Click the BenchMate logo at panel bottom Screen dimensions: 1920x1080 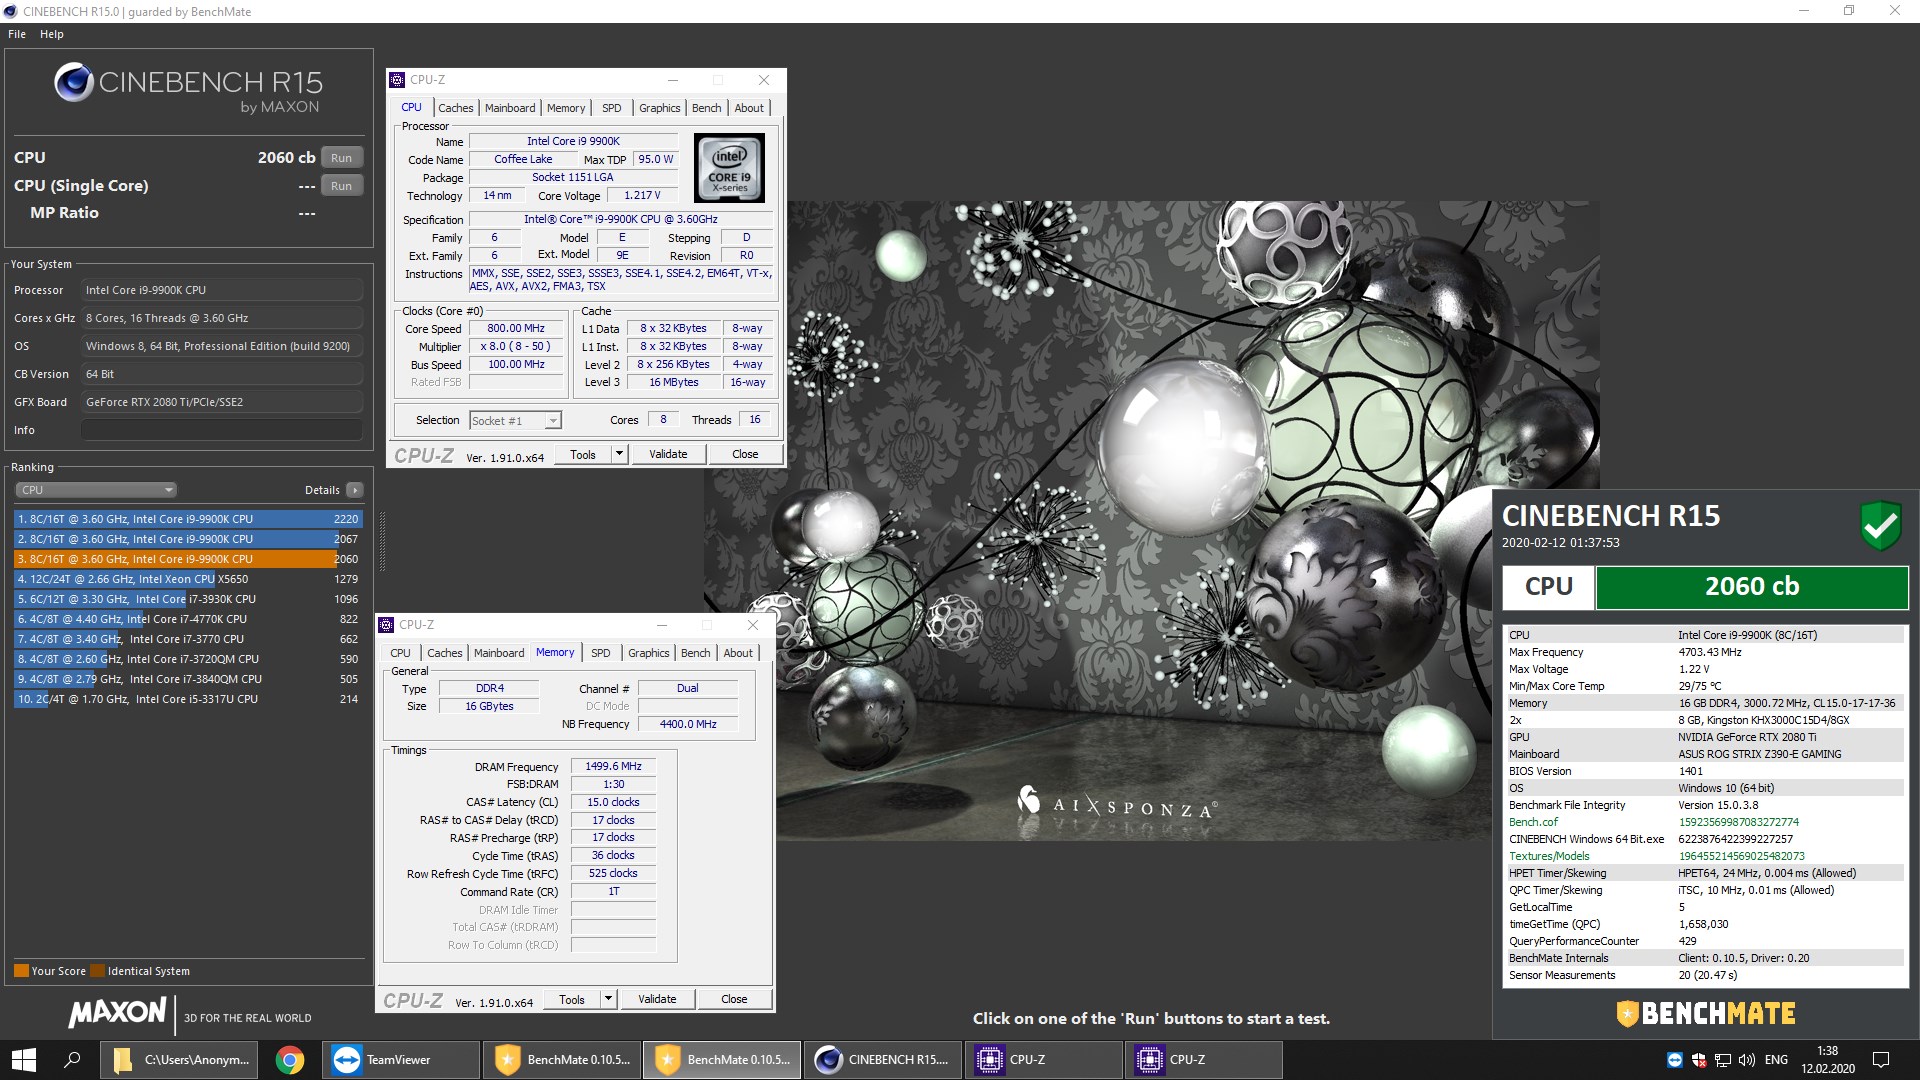pos(1706,1013)
